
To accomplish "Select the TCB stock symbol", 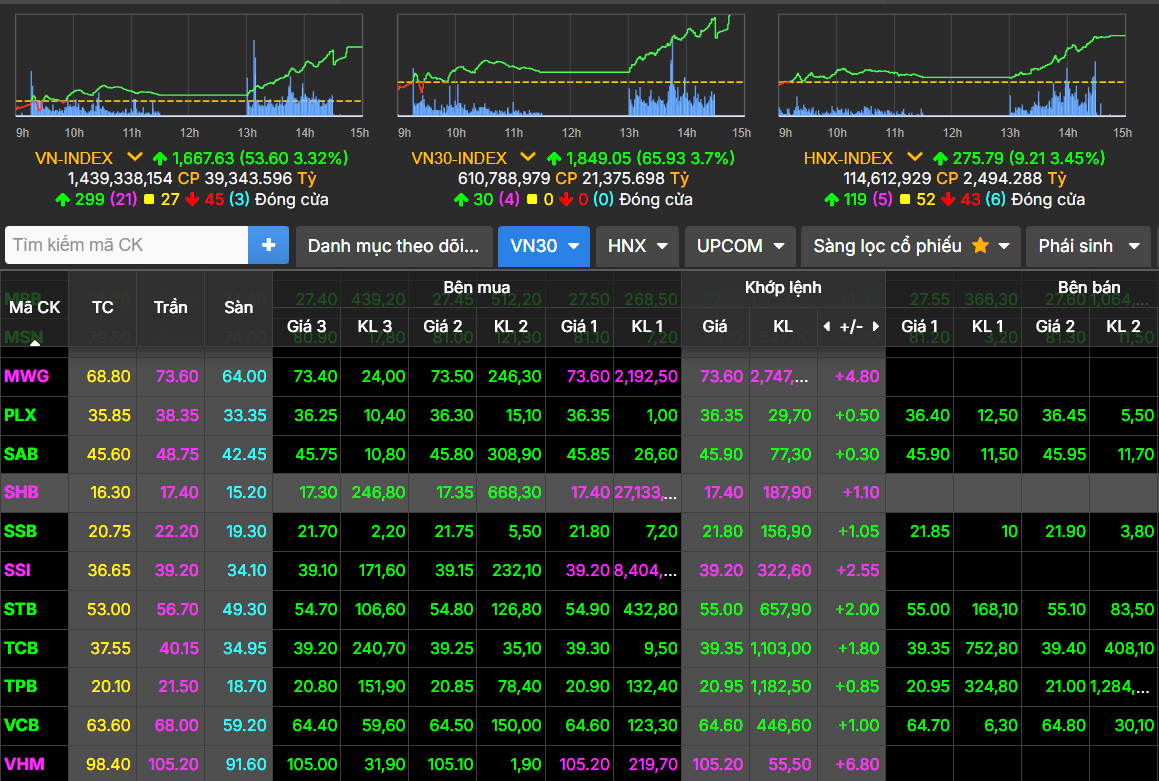I will click(x=21, y=649).
